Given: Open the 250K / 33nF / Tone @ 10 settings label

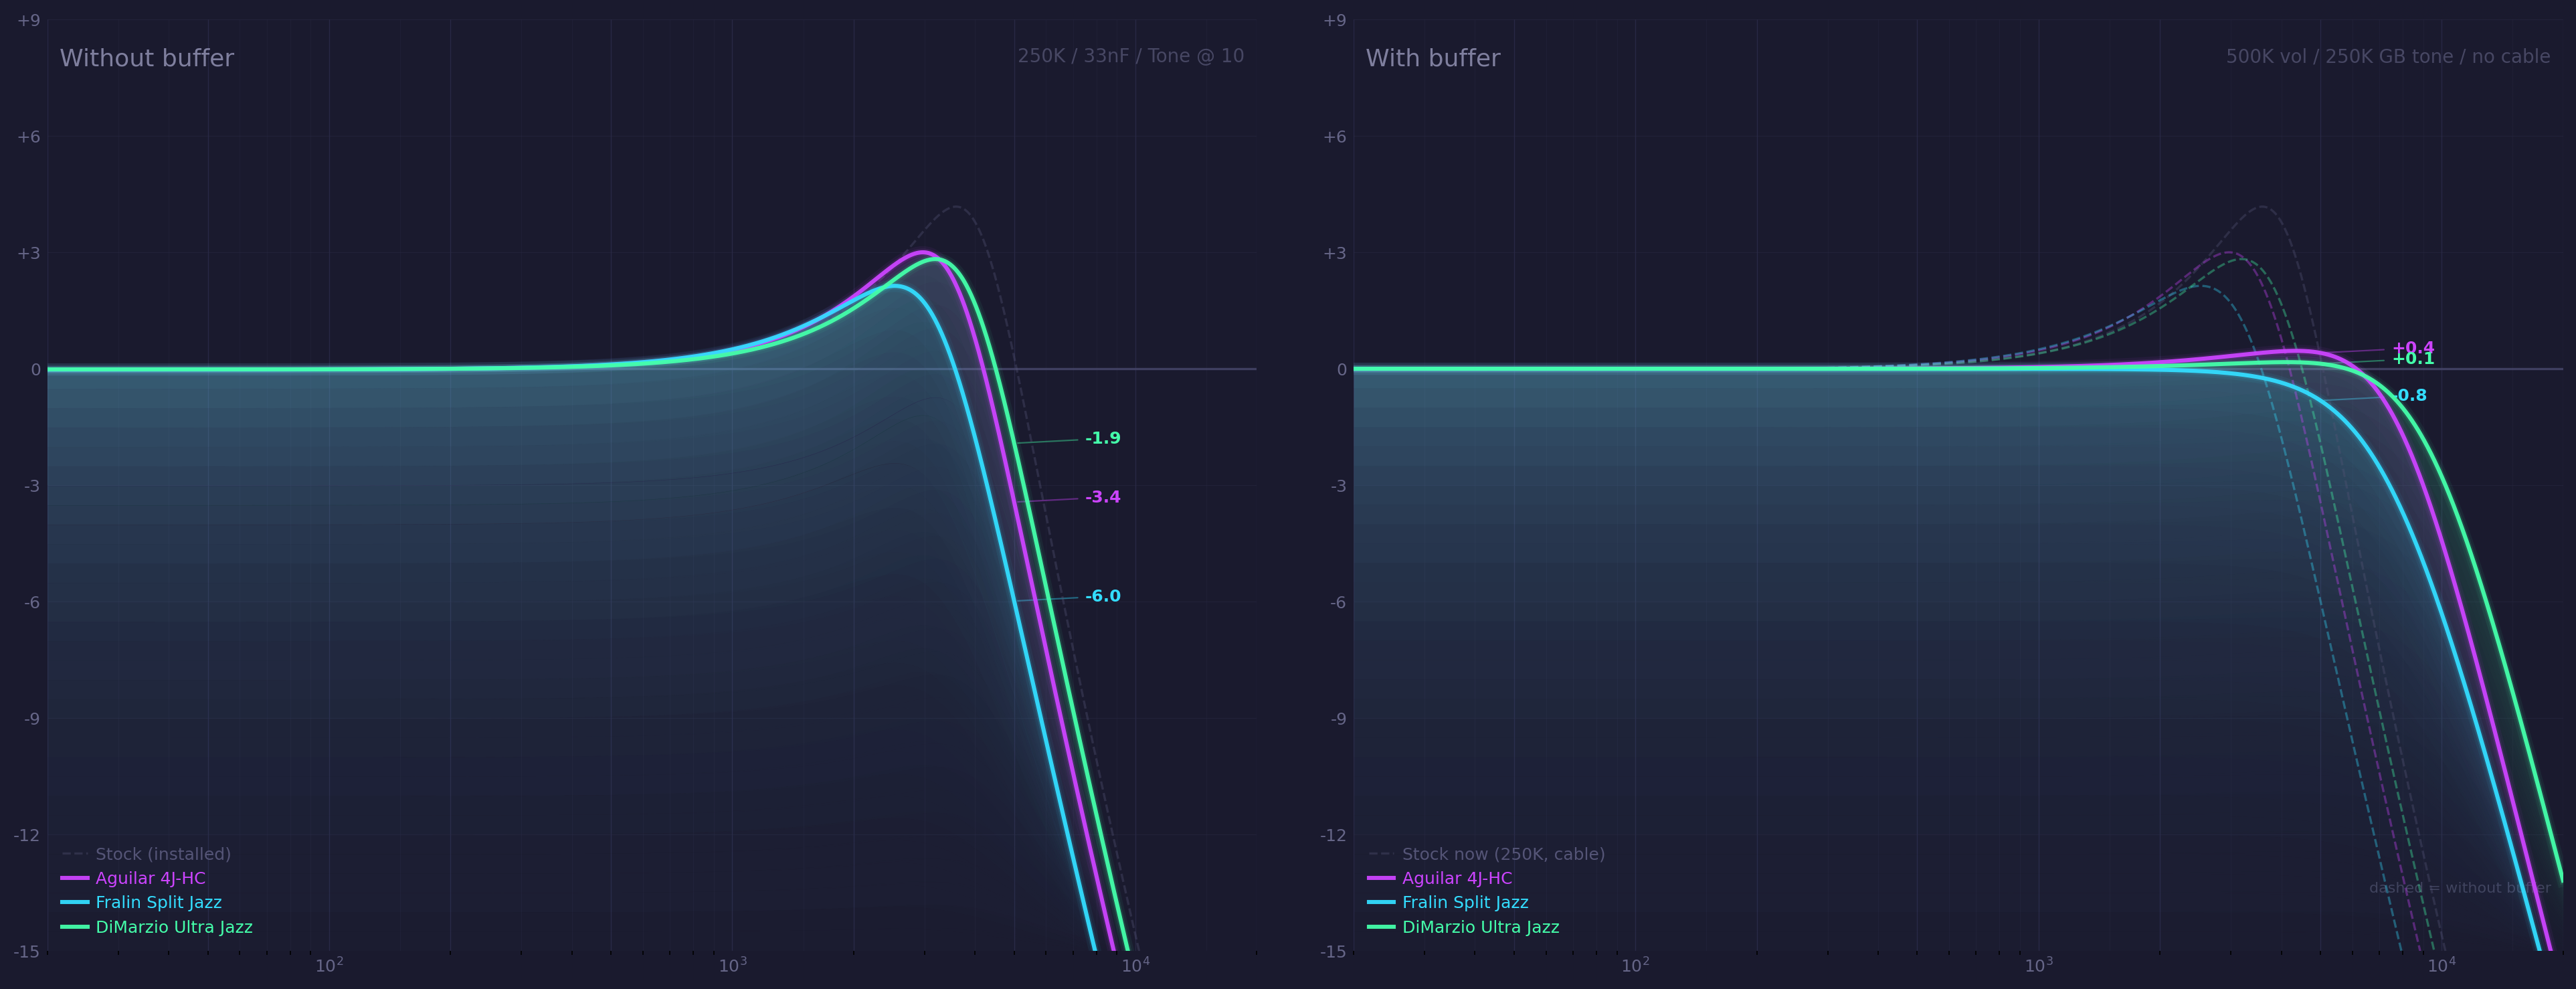Looking at the screenshot, I should 1131,55.
